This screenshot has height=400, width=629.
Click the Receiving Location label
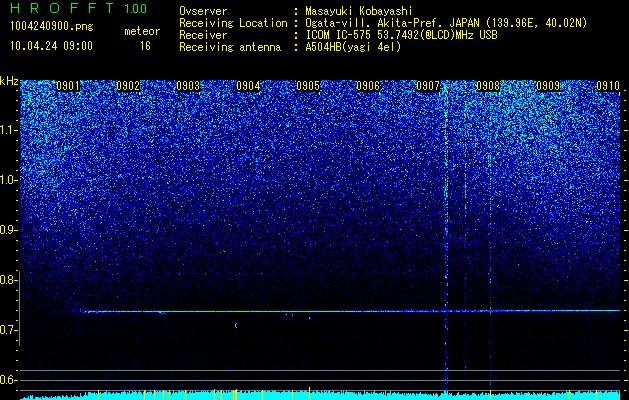pyautogui.click(x=233, y=23)
